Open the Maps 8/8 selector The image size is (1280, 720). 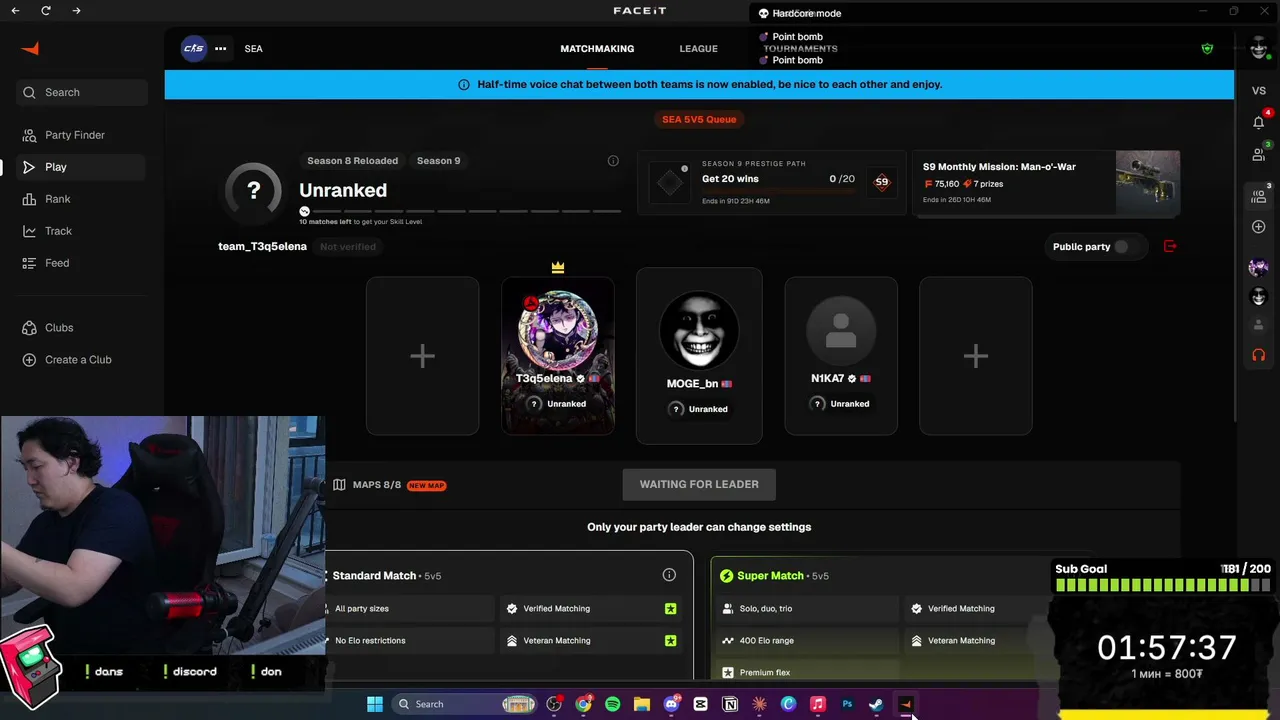(x=389, y=485)
